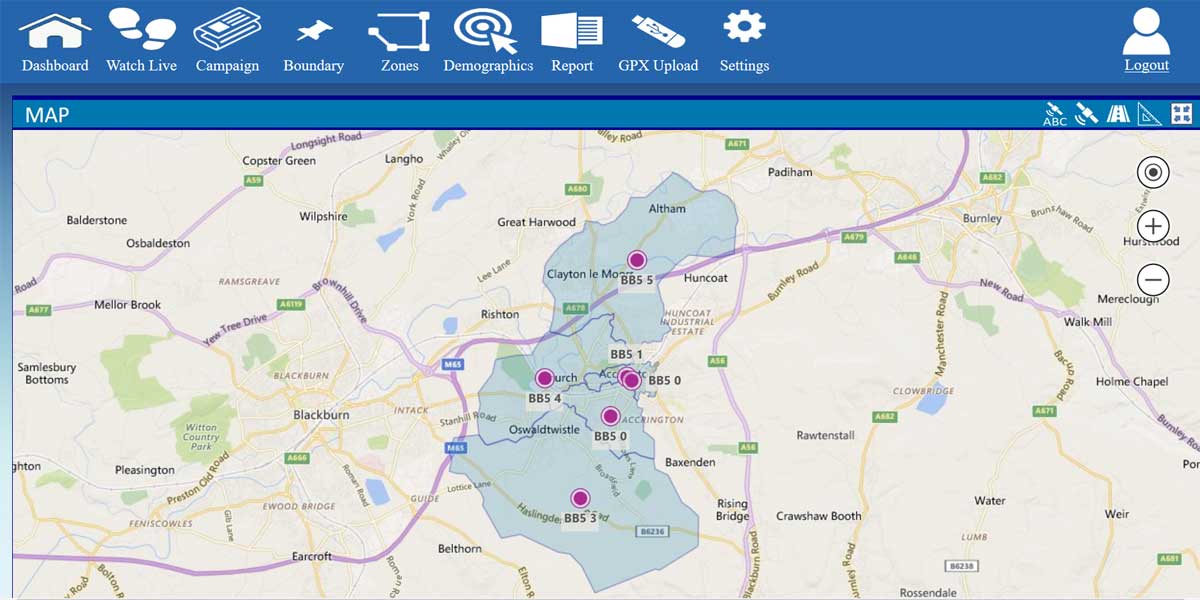This screenshot has width=1200, height=600.
Task: Toggle labeled satellite view with ABC
Action: (x=1053, y=112)
